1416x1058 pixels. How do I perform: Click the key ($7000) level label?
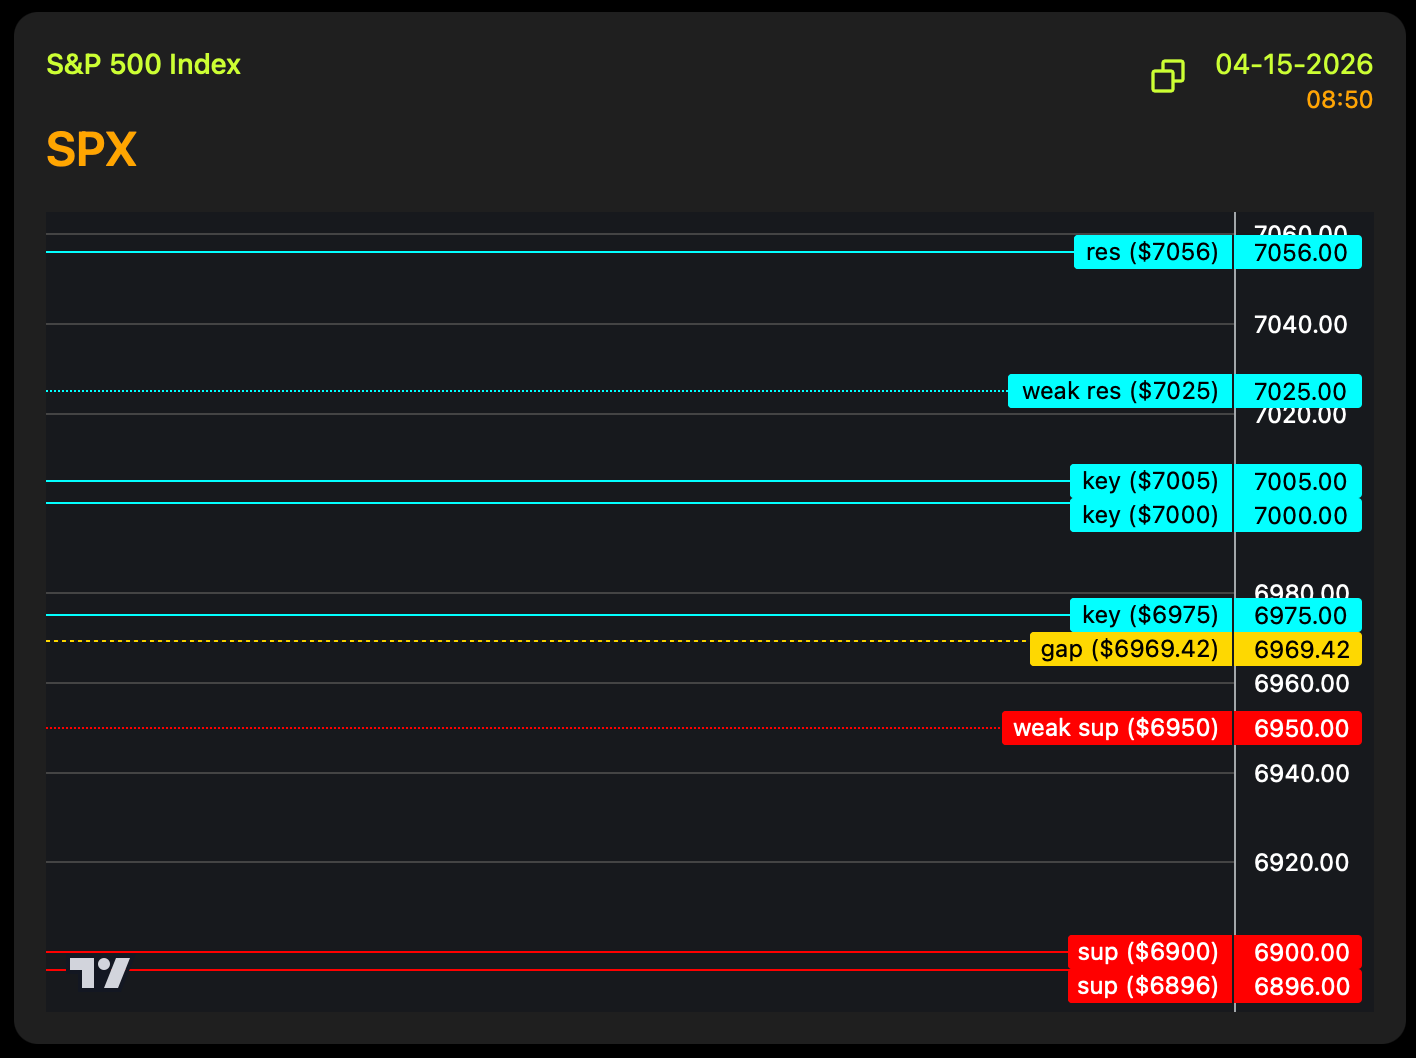pyautogui.click(x=1151, y=515)
